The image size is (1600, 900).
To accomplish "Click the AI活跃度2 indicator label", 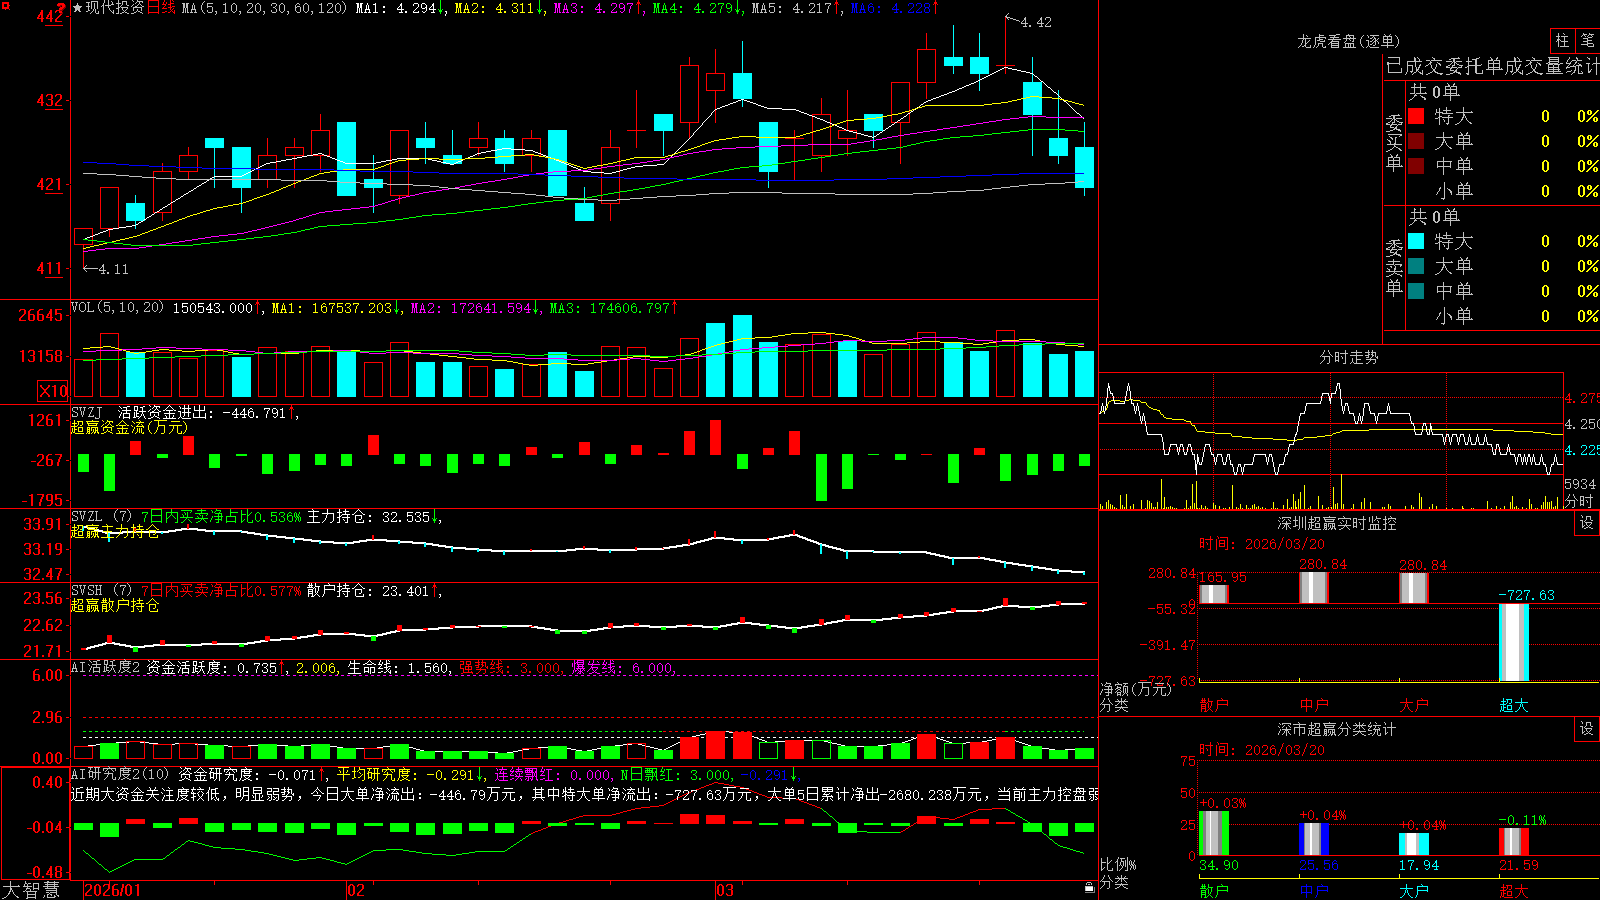I will [x=106, y=667].
